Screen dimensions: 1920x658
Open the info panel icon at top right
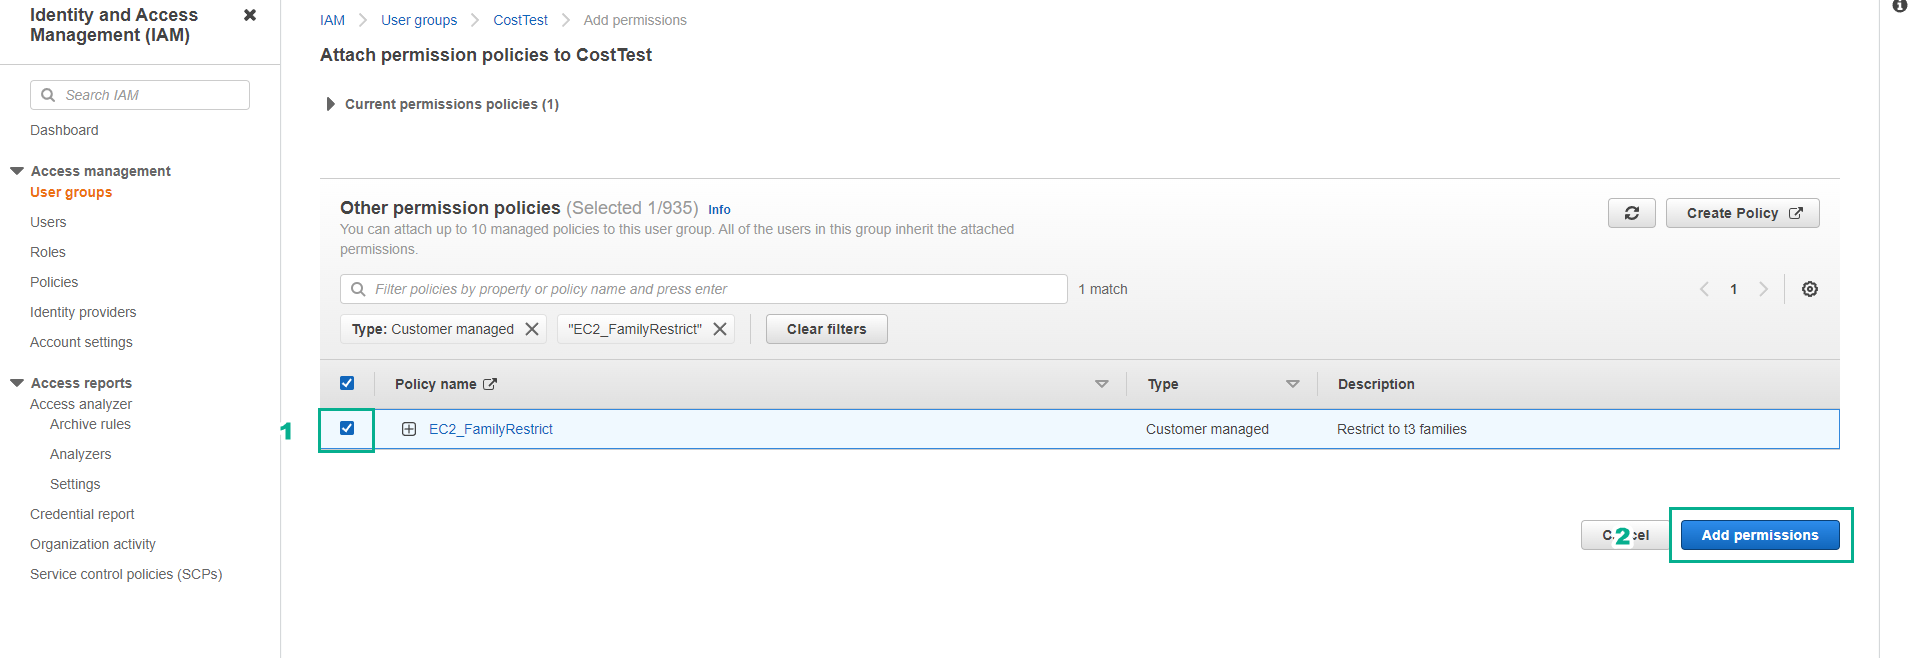coord(1900,6)
